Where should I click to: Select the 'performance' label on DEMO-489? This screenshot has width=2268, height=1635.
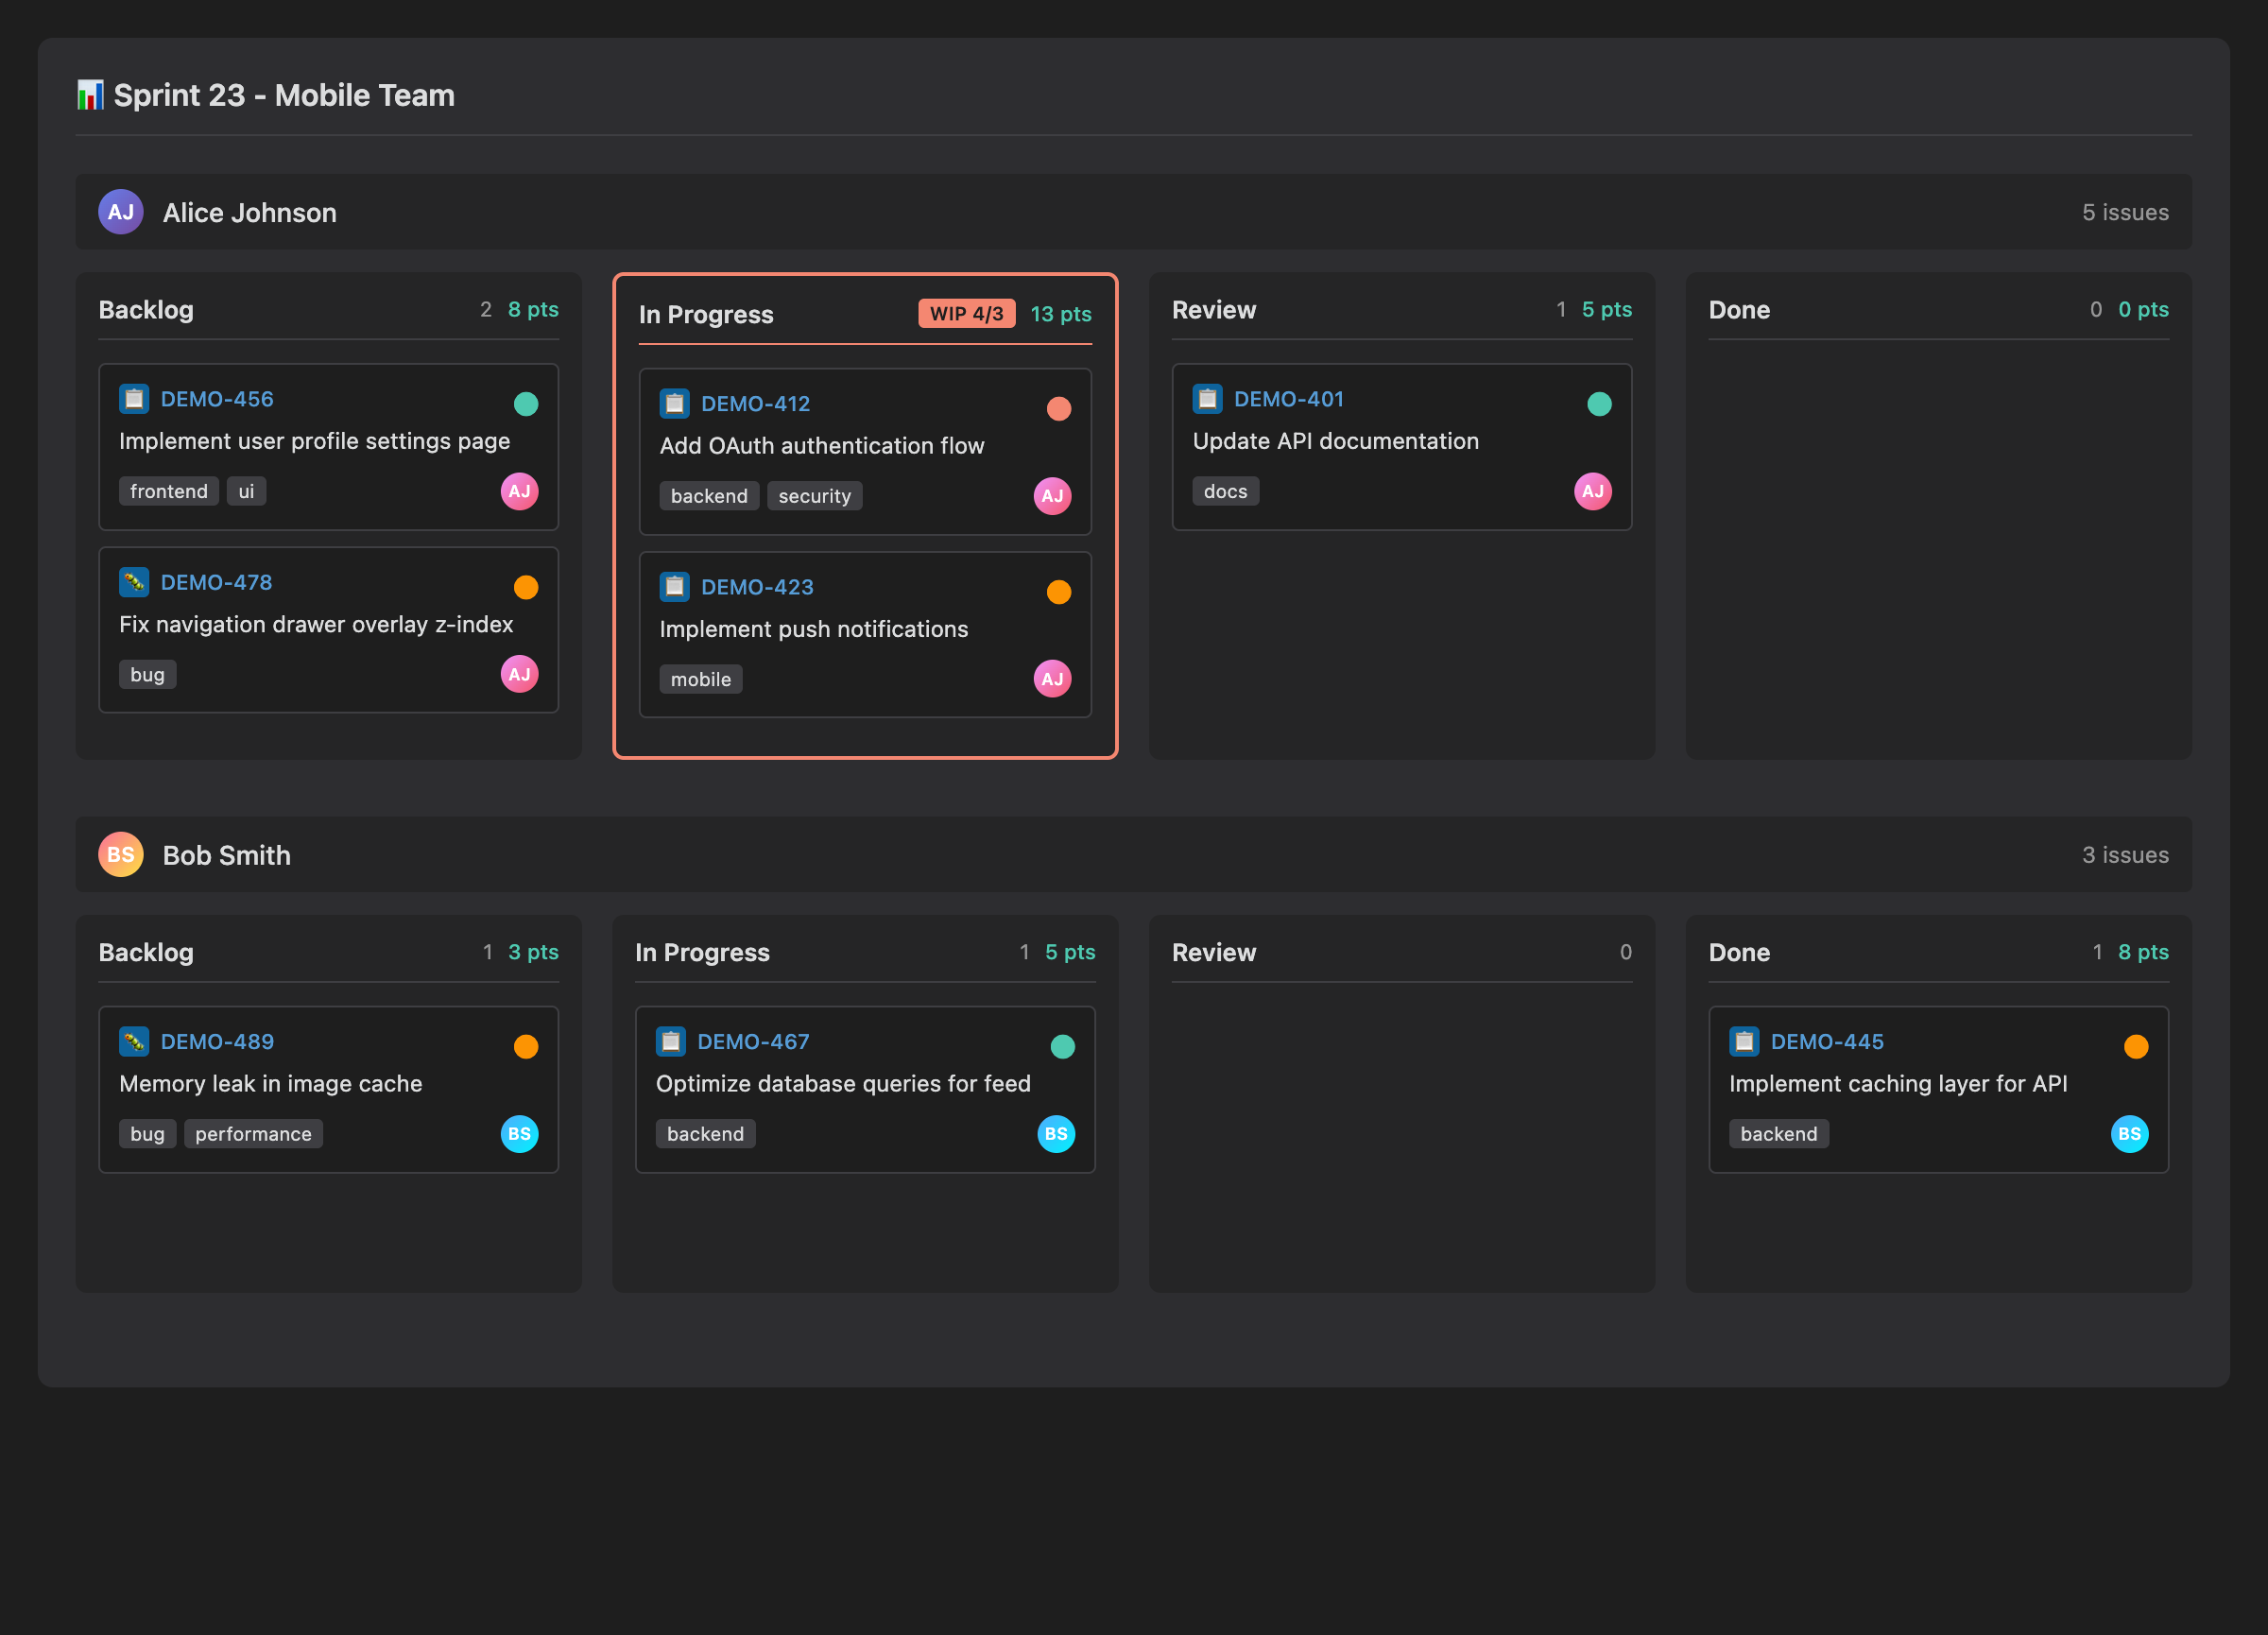254,1135
